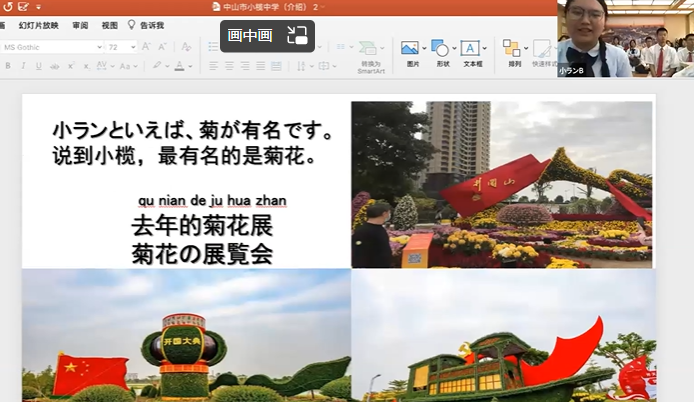694x402 pixels.
Task: Expand the font size 72 dropdown
Action: pyautogui.click(x=133, y=47)
